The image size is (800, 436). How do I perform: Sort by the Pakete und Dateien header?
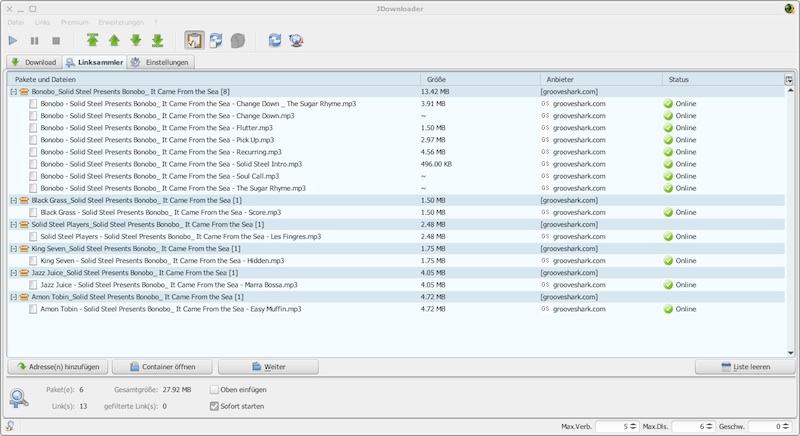214,80
